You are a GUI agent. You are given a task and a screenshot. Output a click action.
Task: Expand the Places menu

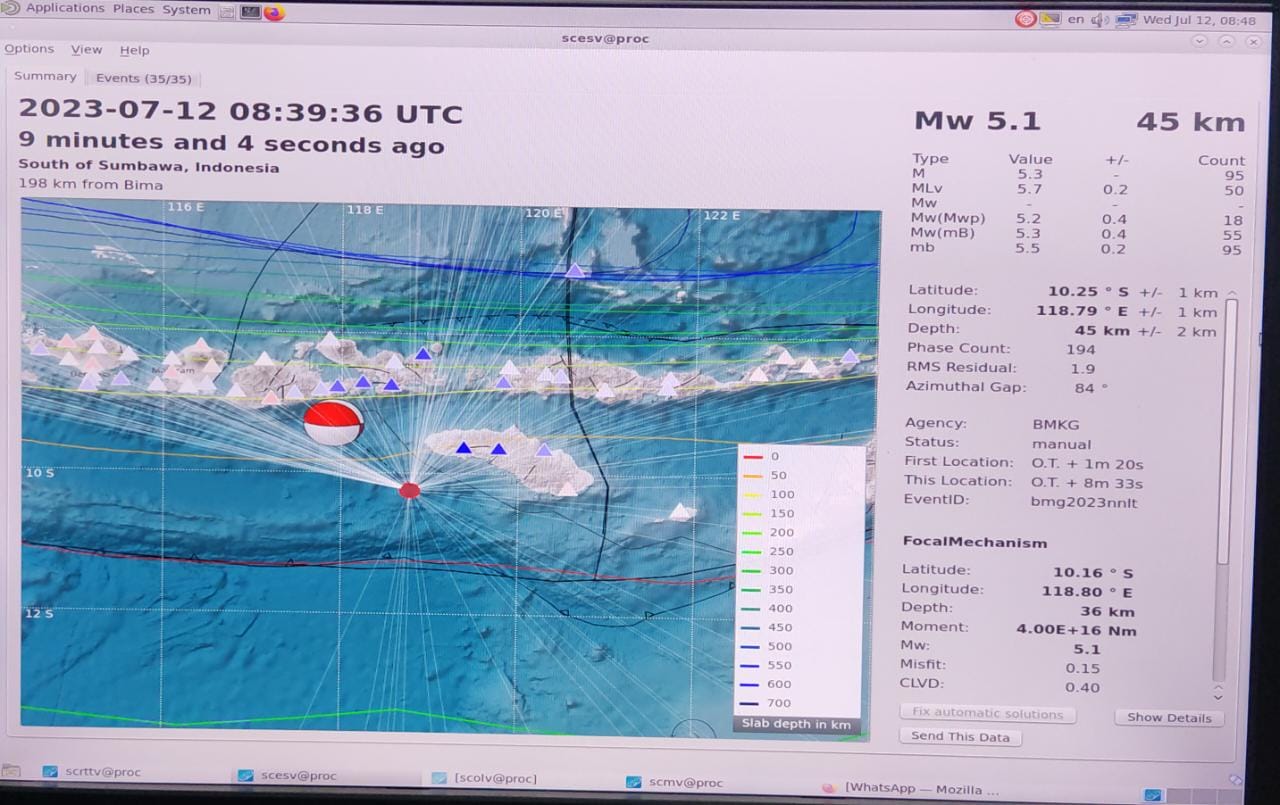[x=133, y=9]
